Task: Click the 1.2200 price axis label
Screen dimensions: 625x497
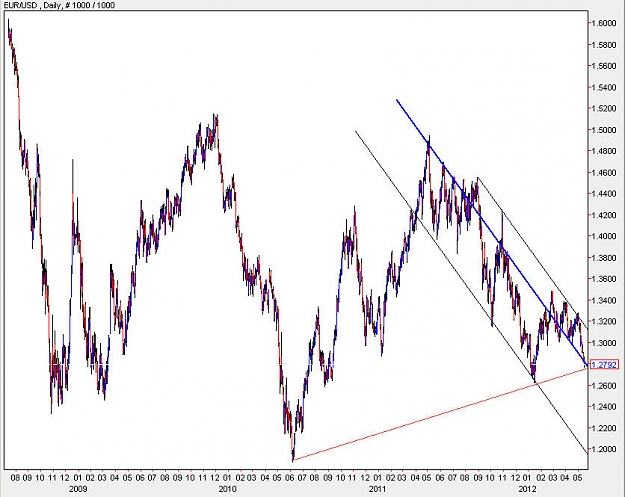Action: pyautogui.click(x=604, y=428)
